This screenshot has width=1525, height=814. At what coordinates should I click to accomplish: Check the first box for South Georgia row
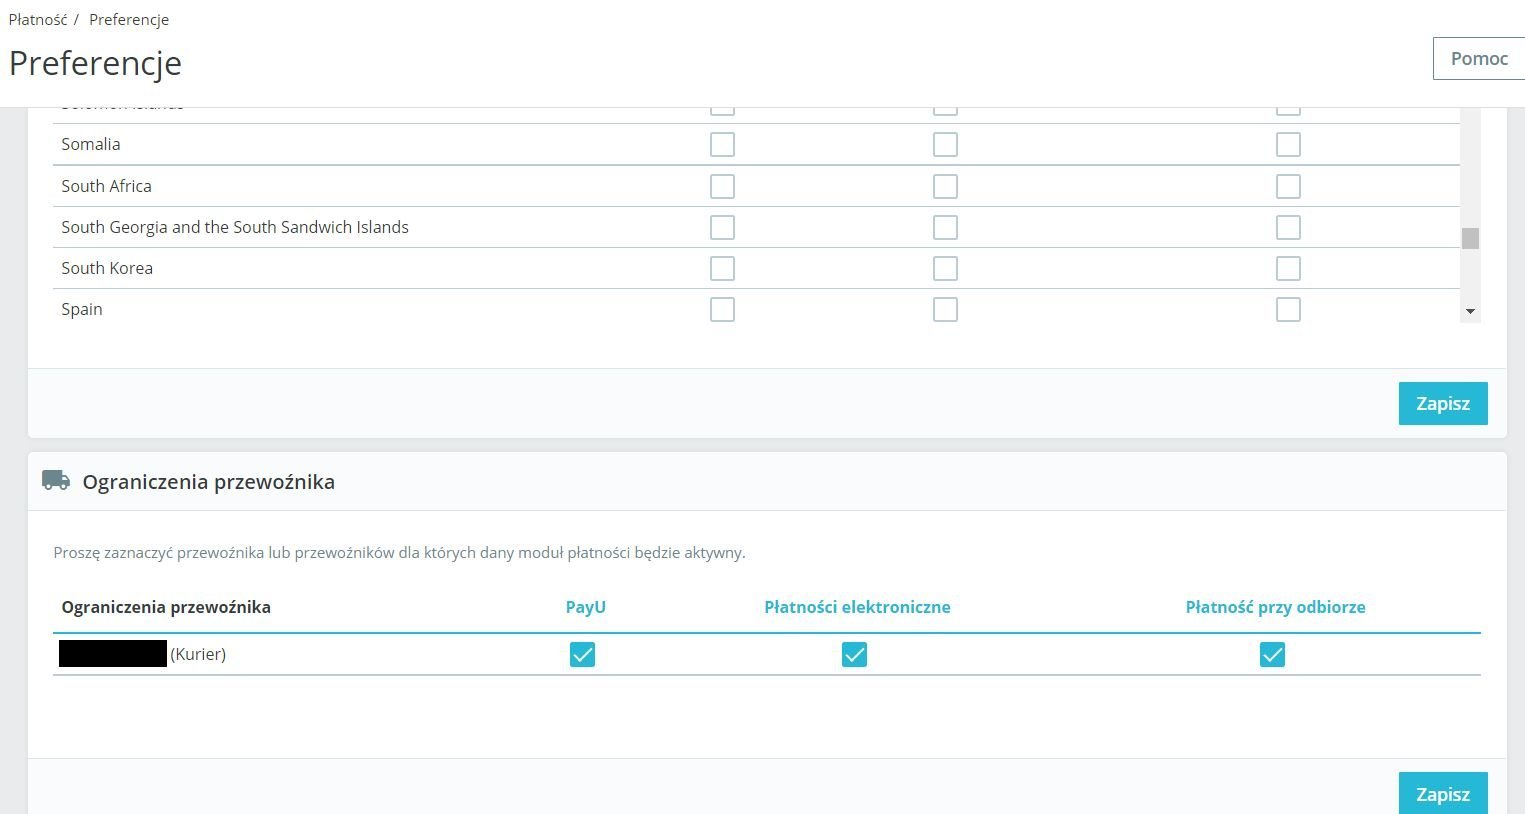(x=722, y=228)
